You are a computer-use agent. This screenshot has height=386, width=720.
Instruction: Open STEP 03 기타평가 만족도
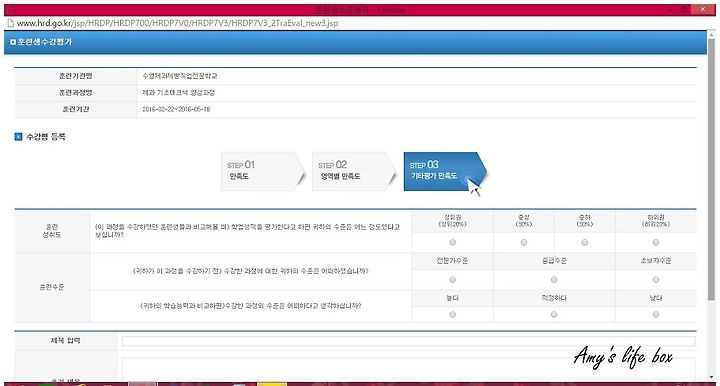(x=445, y=171)
